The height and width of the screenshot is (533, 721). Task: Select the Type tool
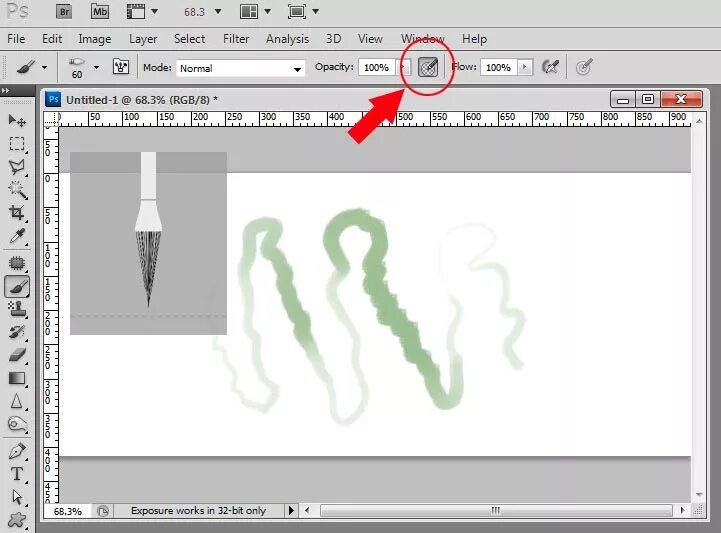coord(17,474)
